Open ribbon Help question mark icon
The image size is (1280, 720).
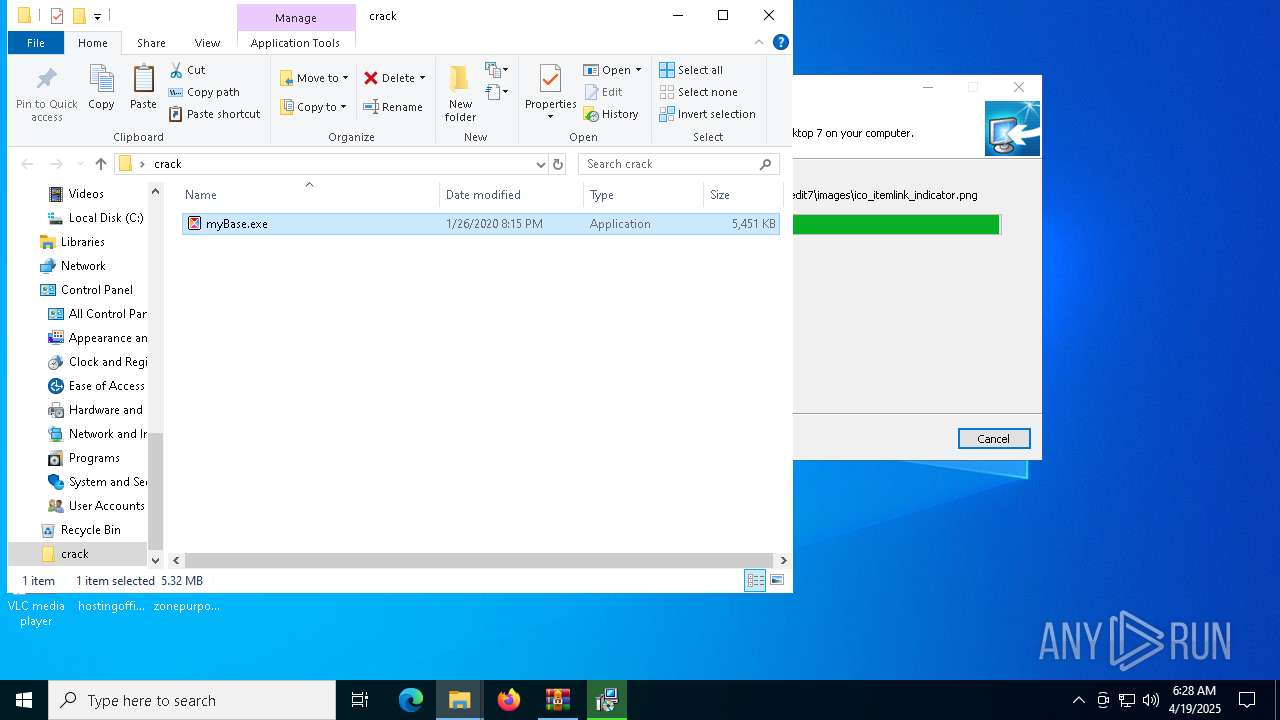781,42
